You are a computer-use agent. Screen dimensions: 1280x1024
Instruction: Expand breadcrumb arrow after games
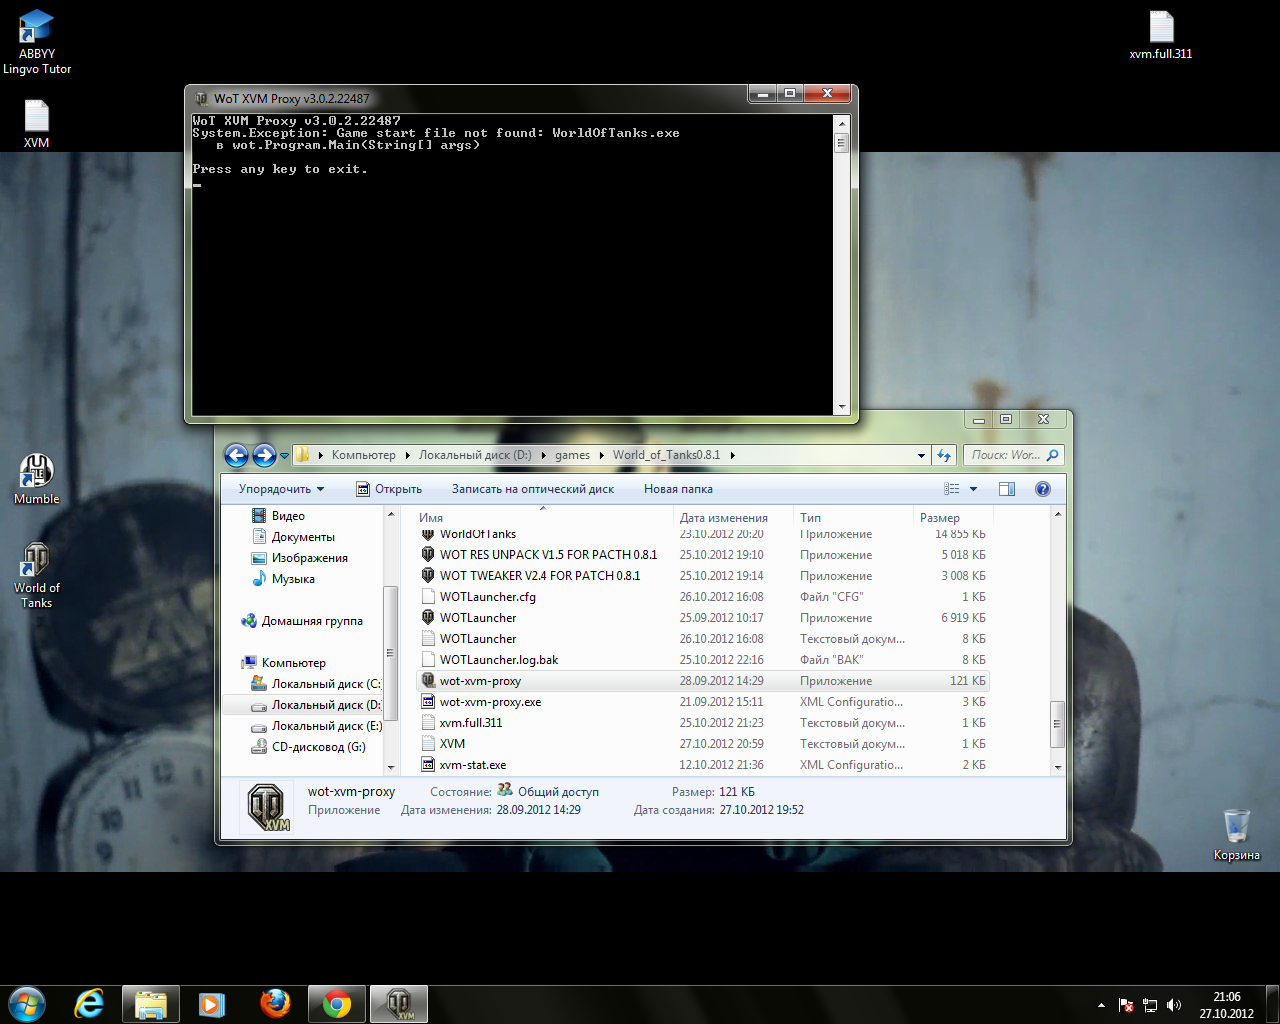tap(602, 455)
